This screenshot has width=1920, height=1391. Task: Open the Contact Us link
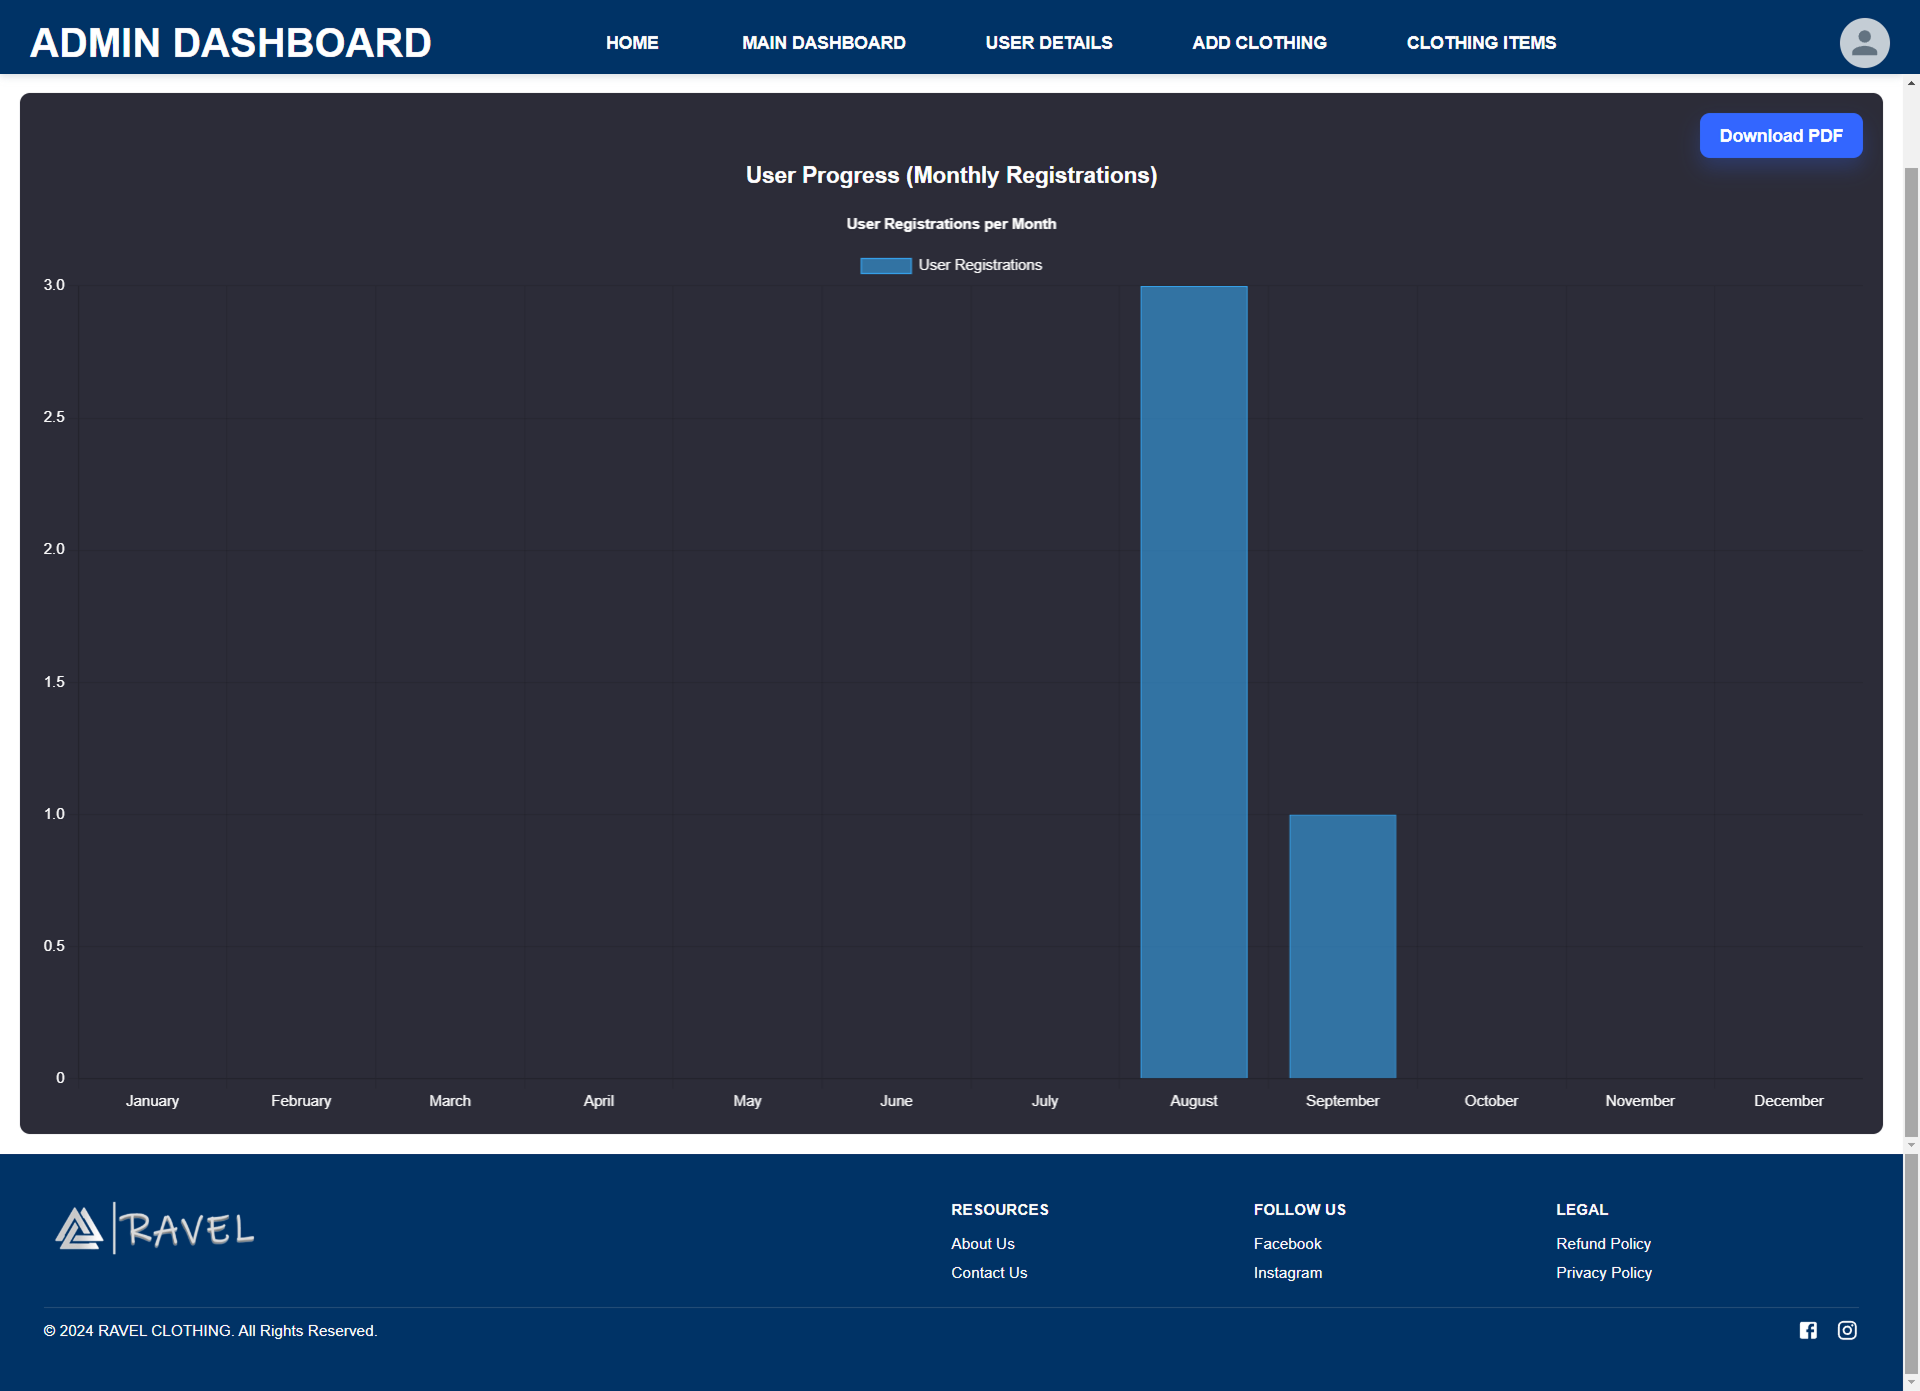(988, 1272)
